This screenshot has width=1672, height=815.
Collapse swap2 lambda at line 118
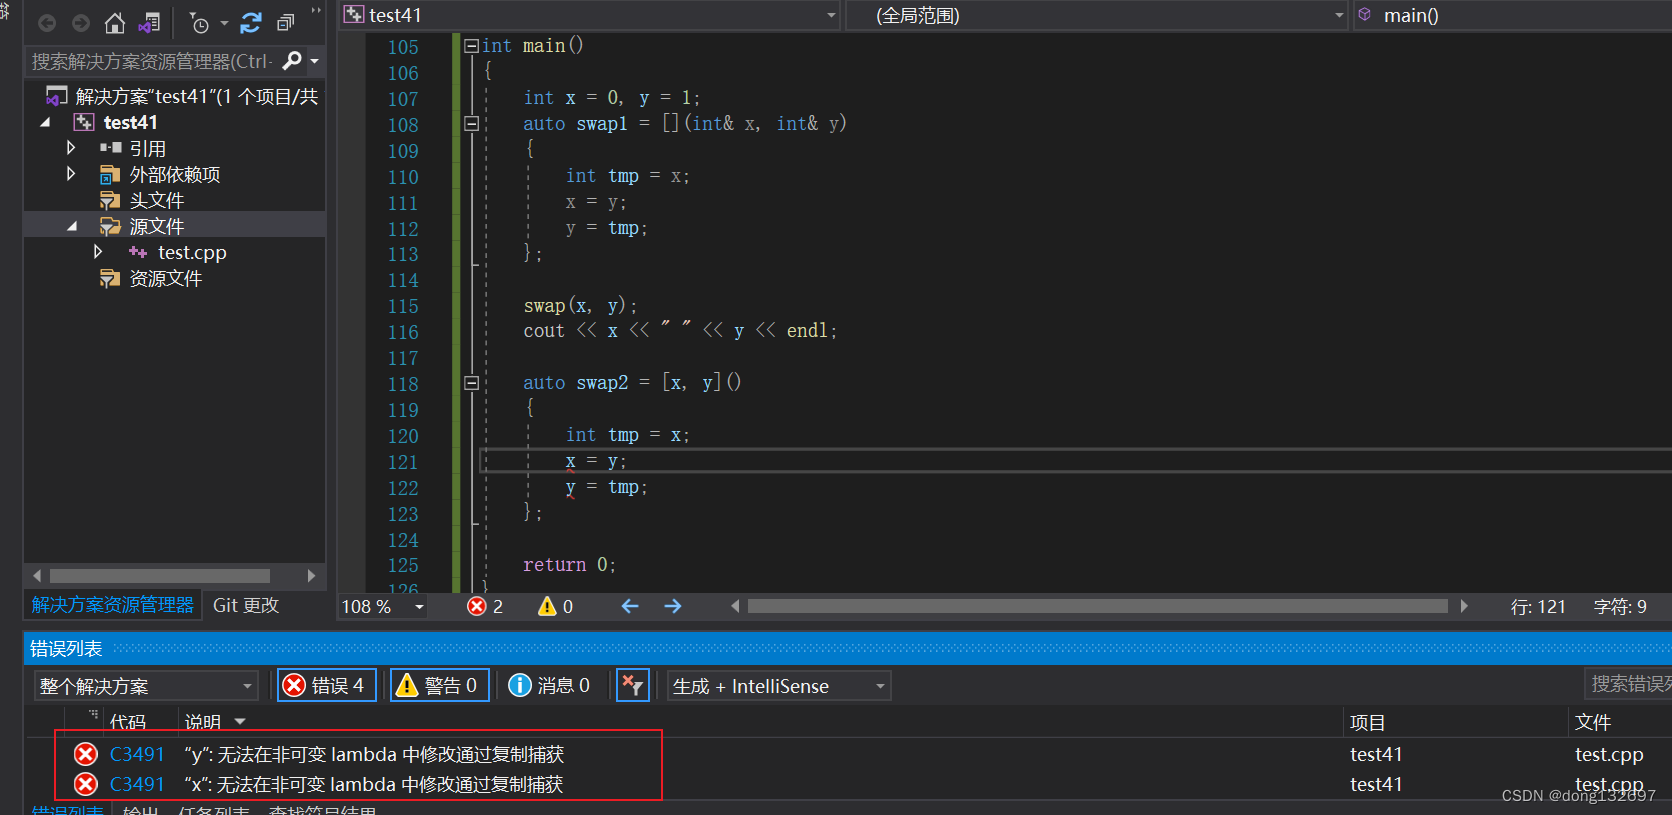[471, 382]
